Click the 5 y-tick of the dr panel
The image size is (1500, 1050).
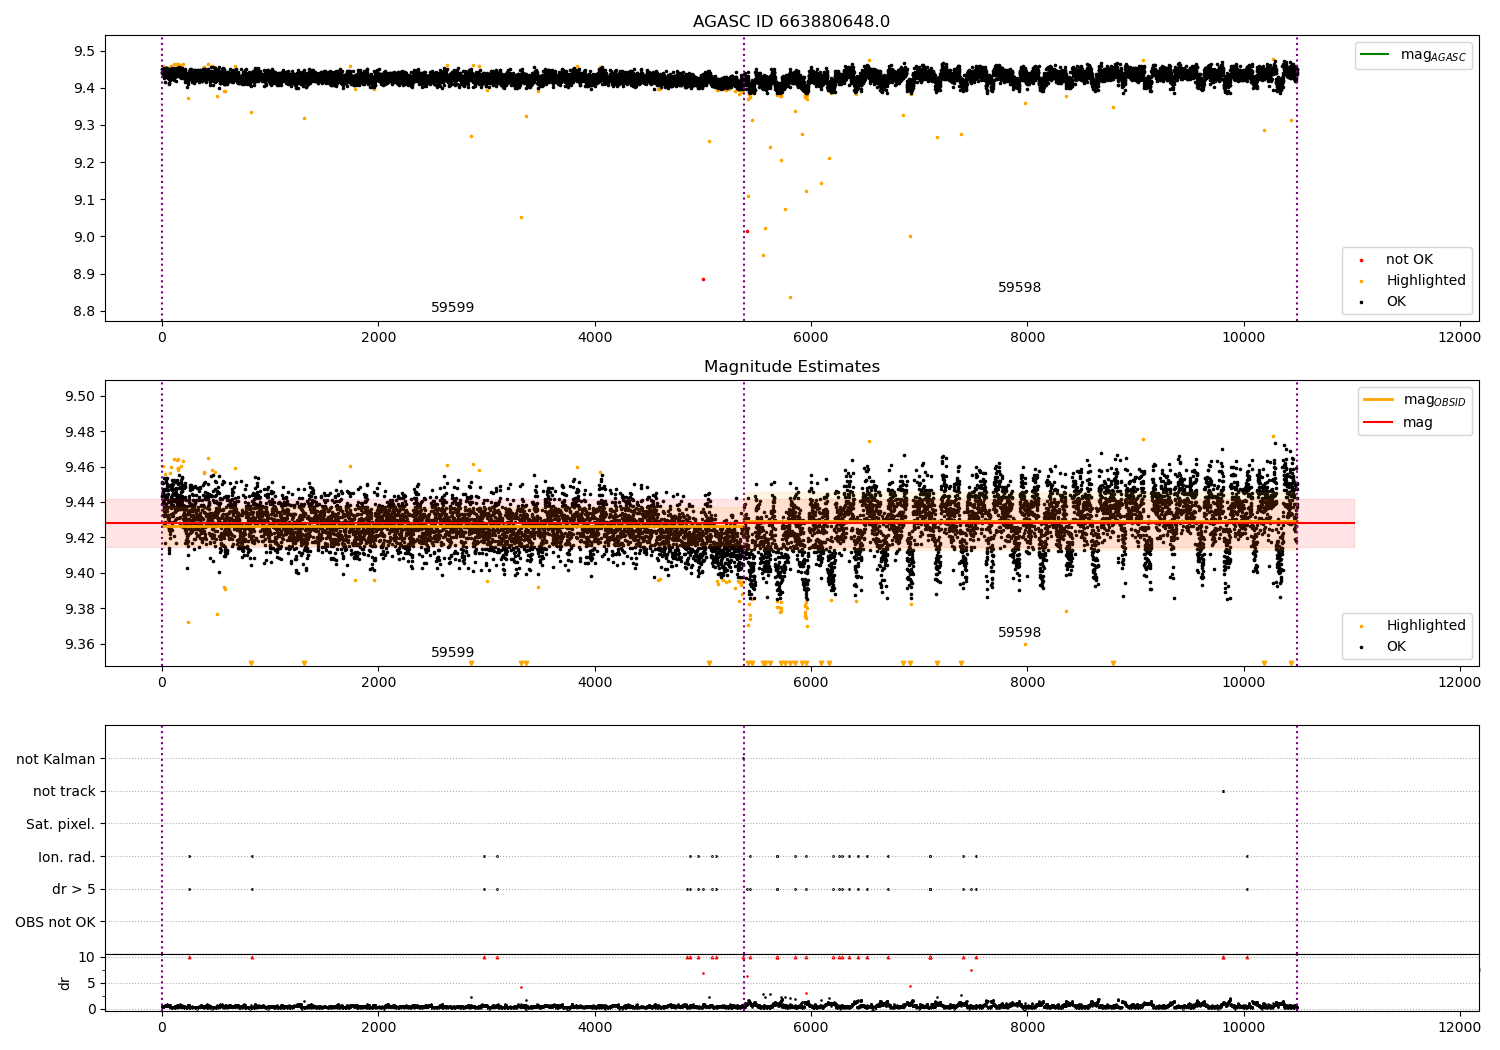[91, 983]
